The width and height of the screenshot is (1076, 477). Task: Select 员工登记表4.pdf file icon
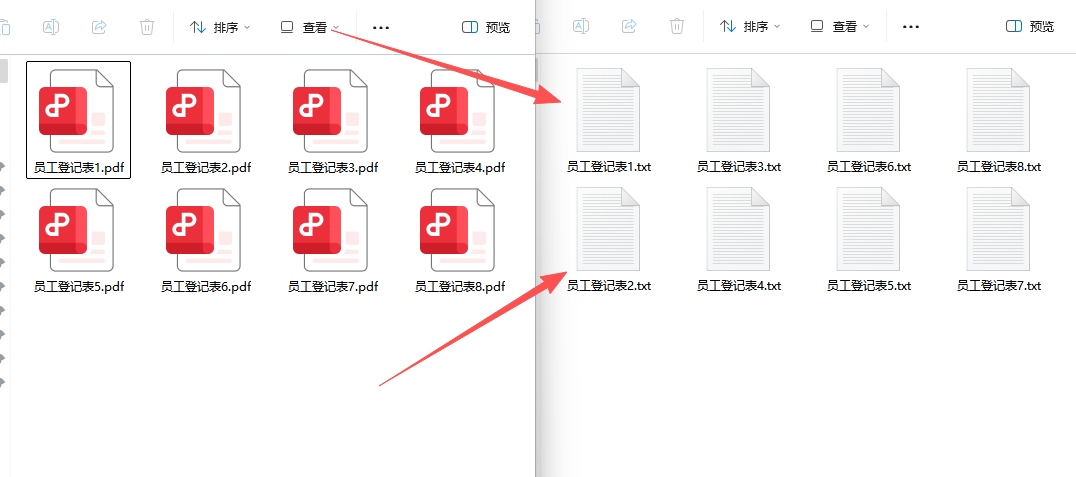coord(457,110)
